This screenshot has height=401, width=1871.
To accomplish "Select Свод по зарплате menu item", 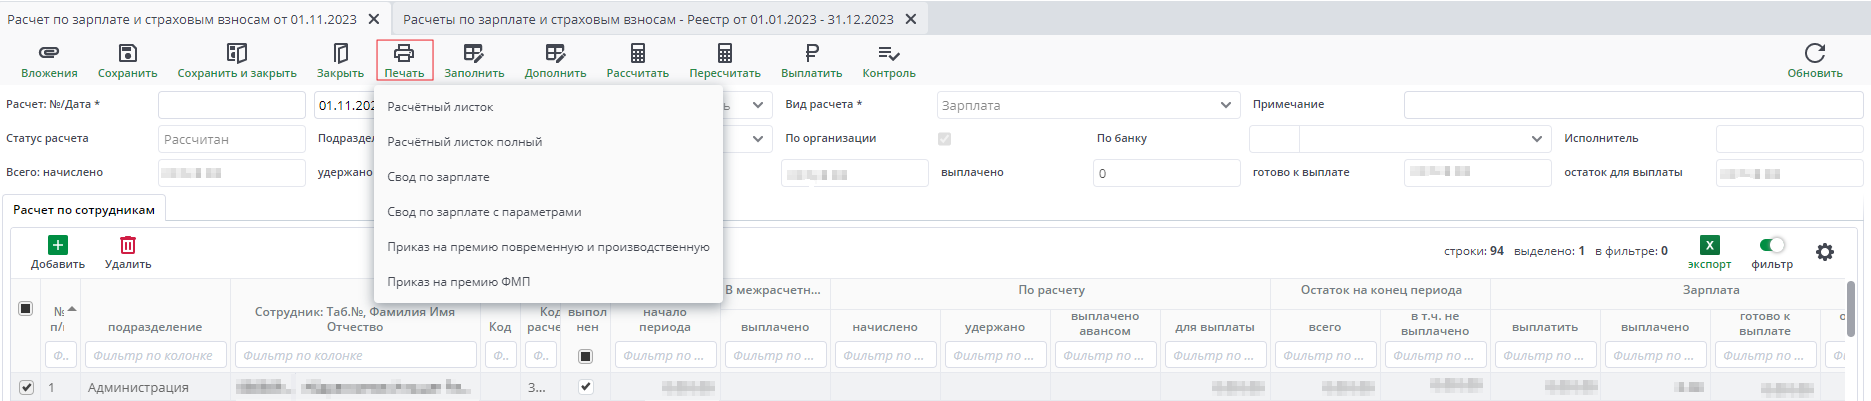I will (548, 177).
